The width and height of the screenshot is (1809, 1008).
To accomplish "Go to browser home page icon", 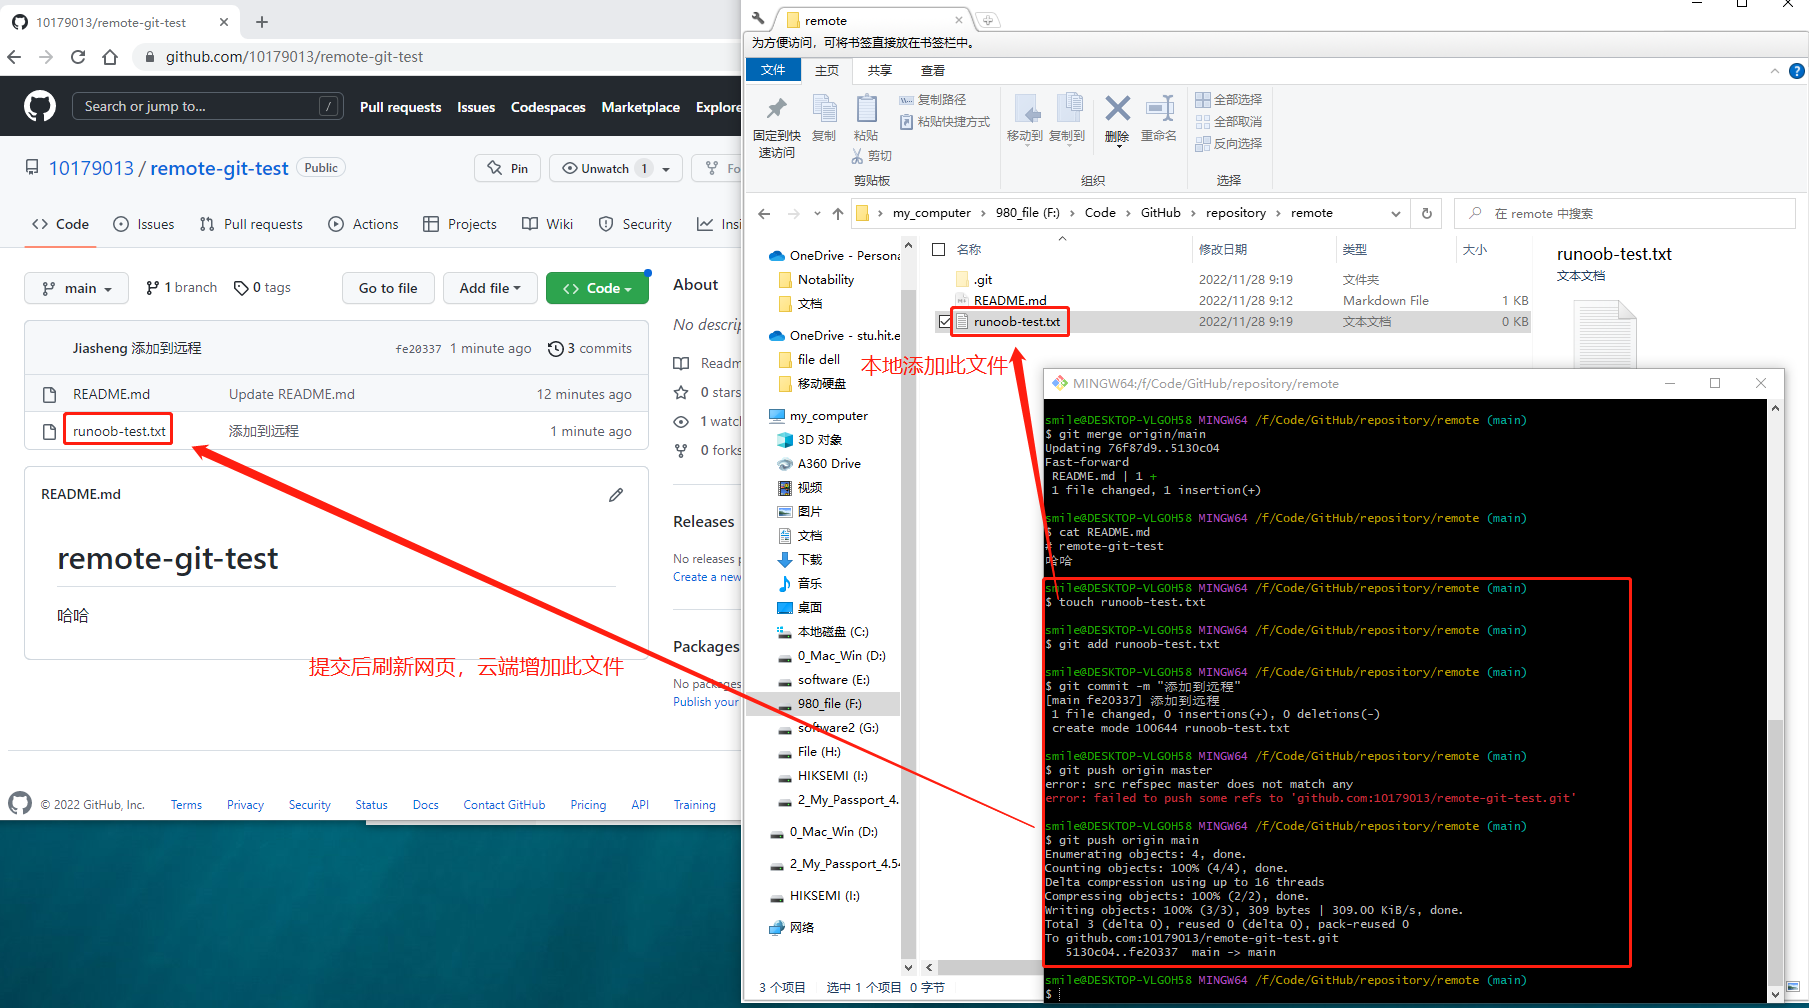I will coord(110,57).
